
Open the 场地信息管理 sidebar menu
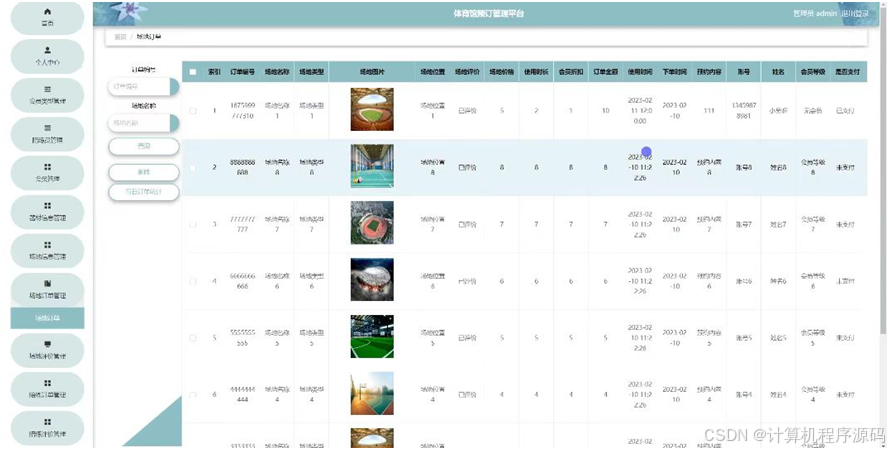tap(48, 251)
